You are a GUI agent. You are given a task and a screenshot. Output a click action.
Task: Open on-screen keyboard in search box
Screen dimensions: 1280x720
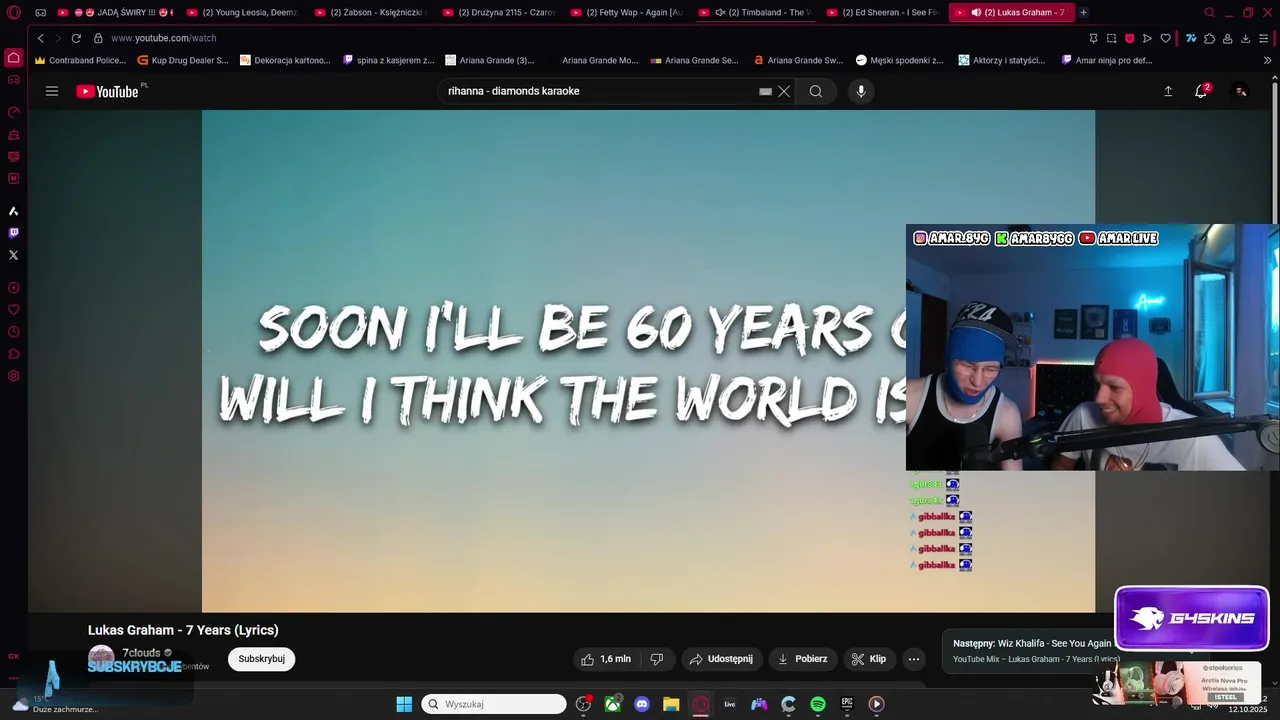[x=765, y=91]
